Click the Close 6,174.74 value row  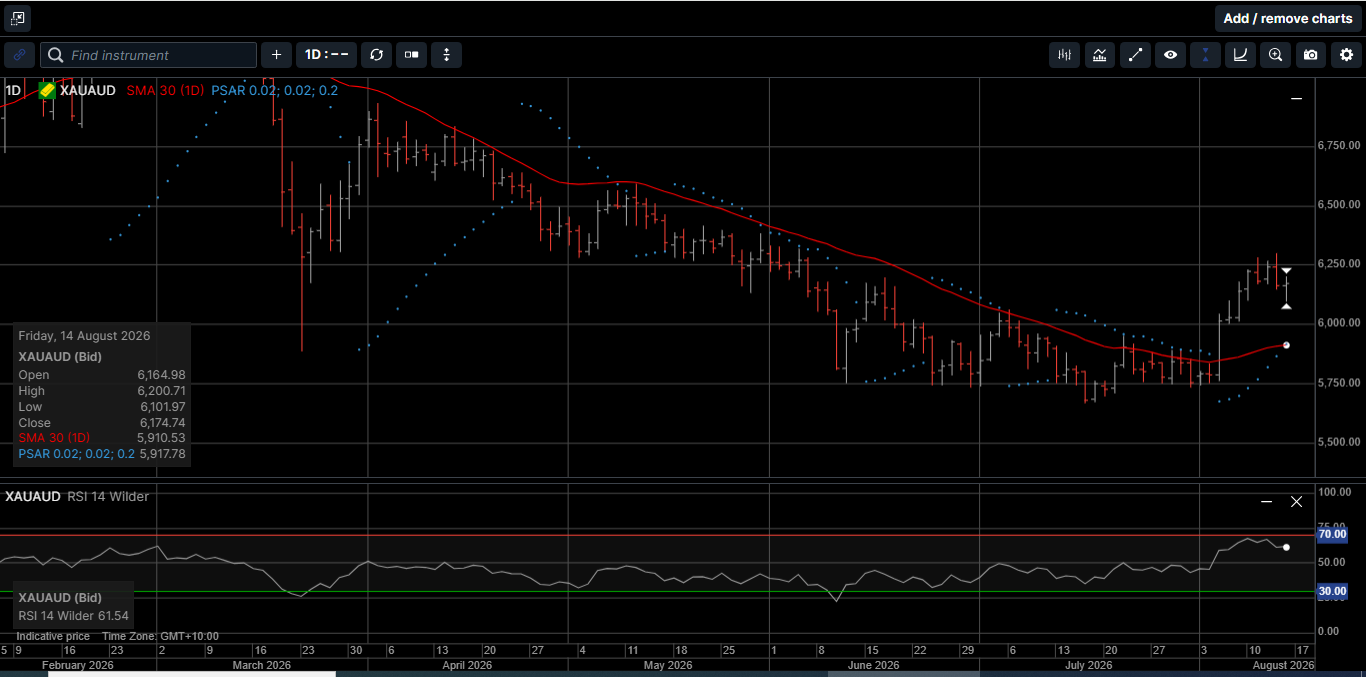[102, 423]
